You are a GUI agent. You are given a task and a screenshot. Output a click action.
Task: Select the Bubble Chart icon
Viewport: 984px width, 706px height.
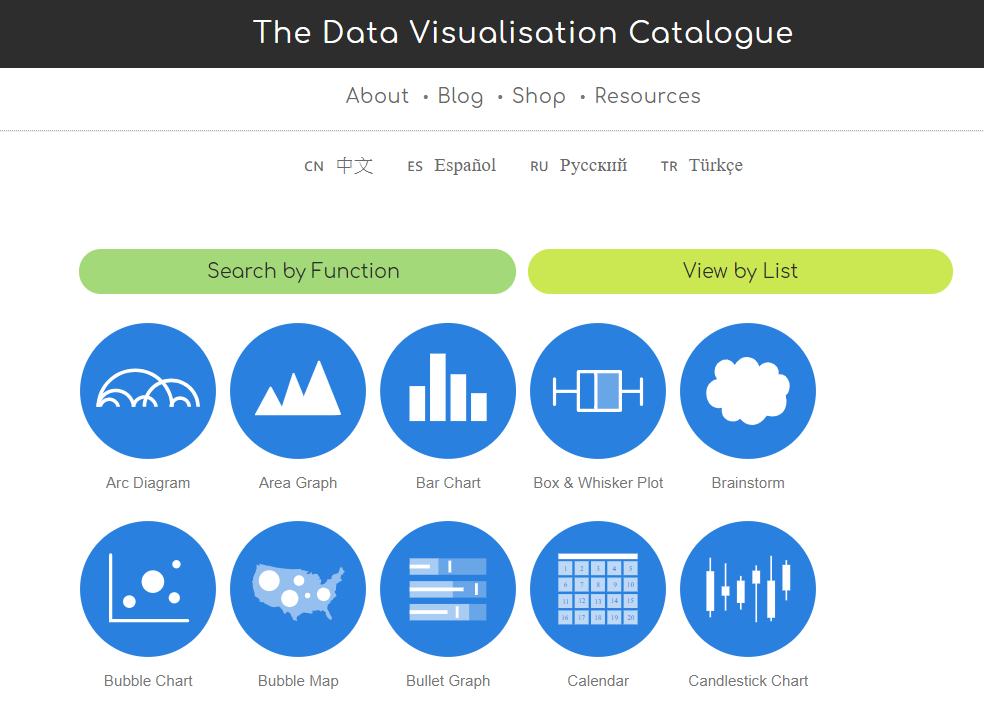click(148, 589)
